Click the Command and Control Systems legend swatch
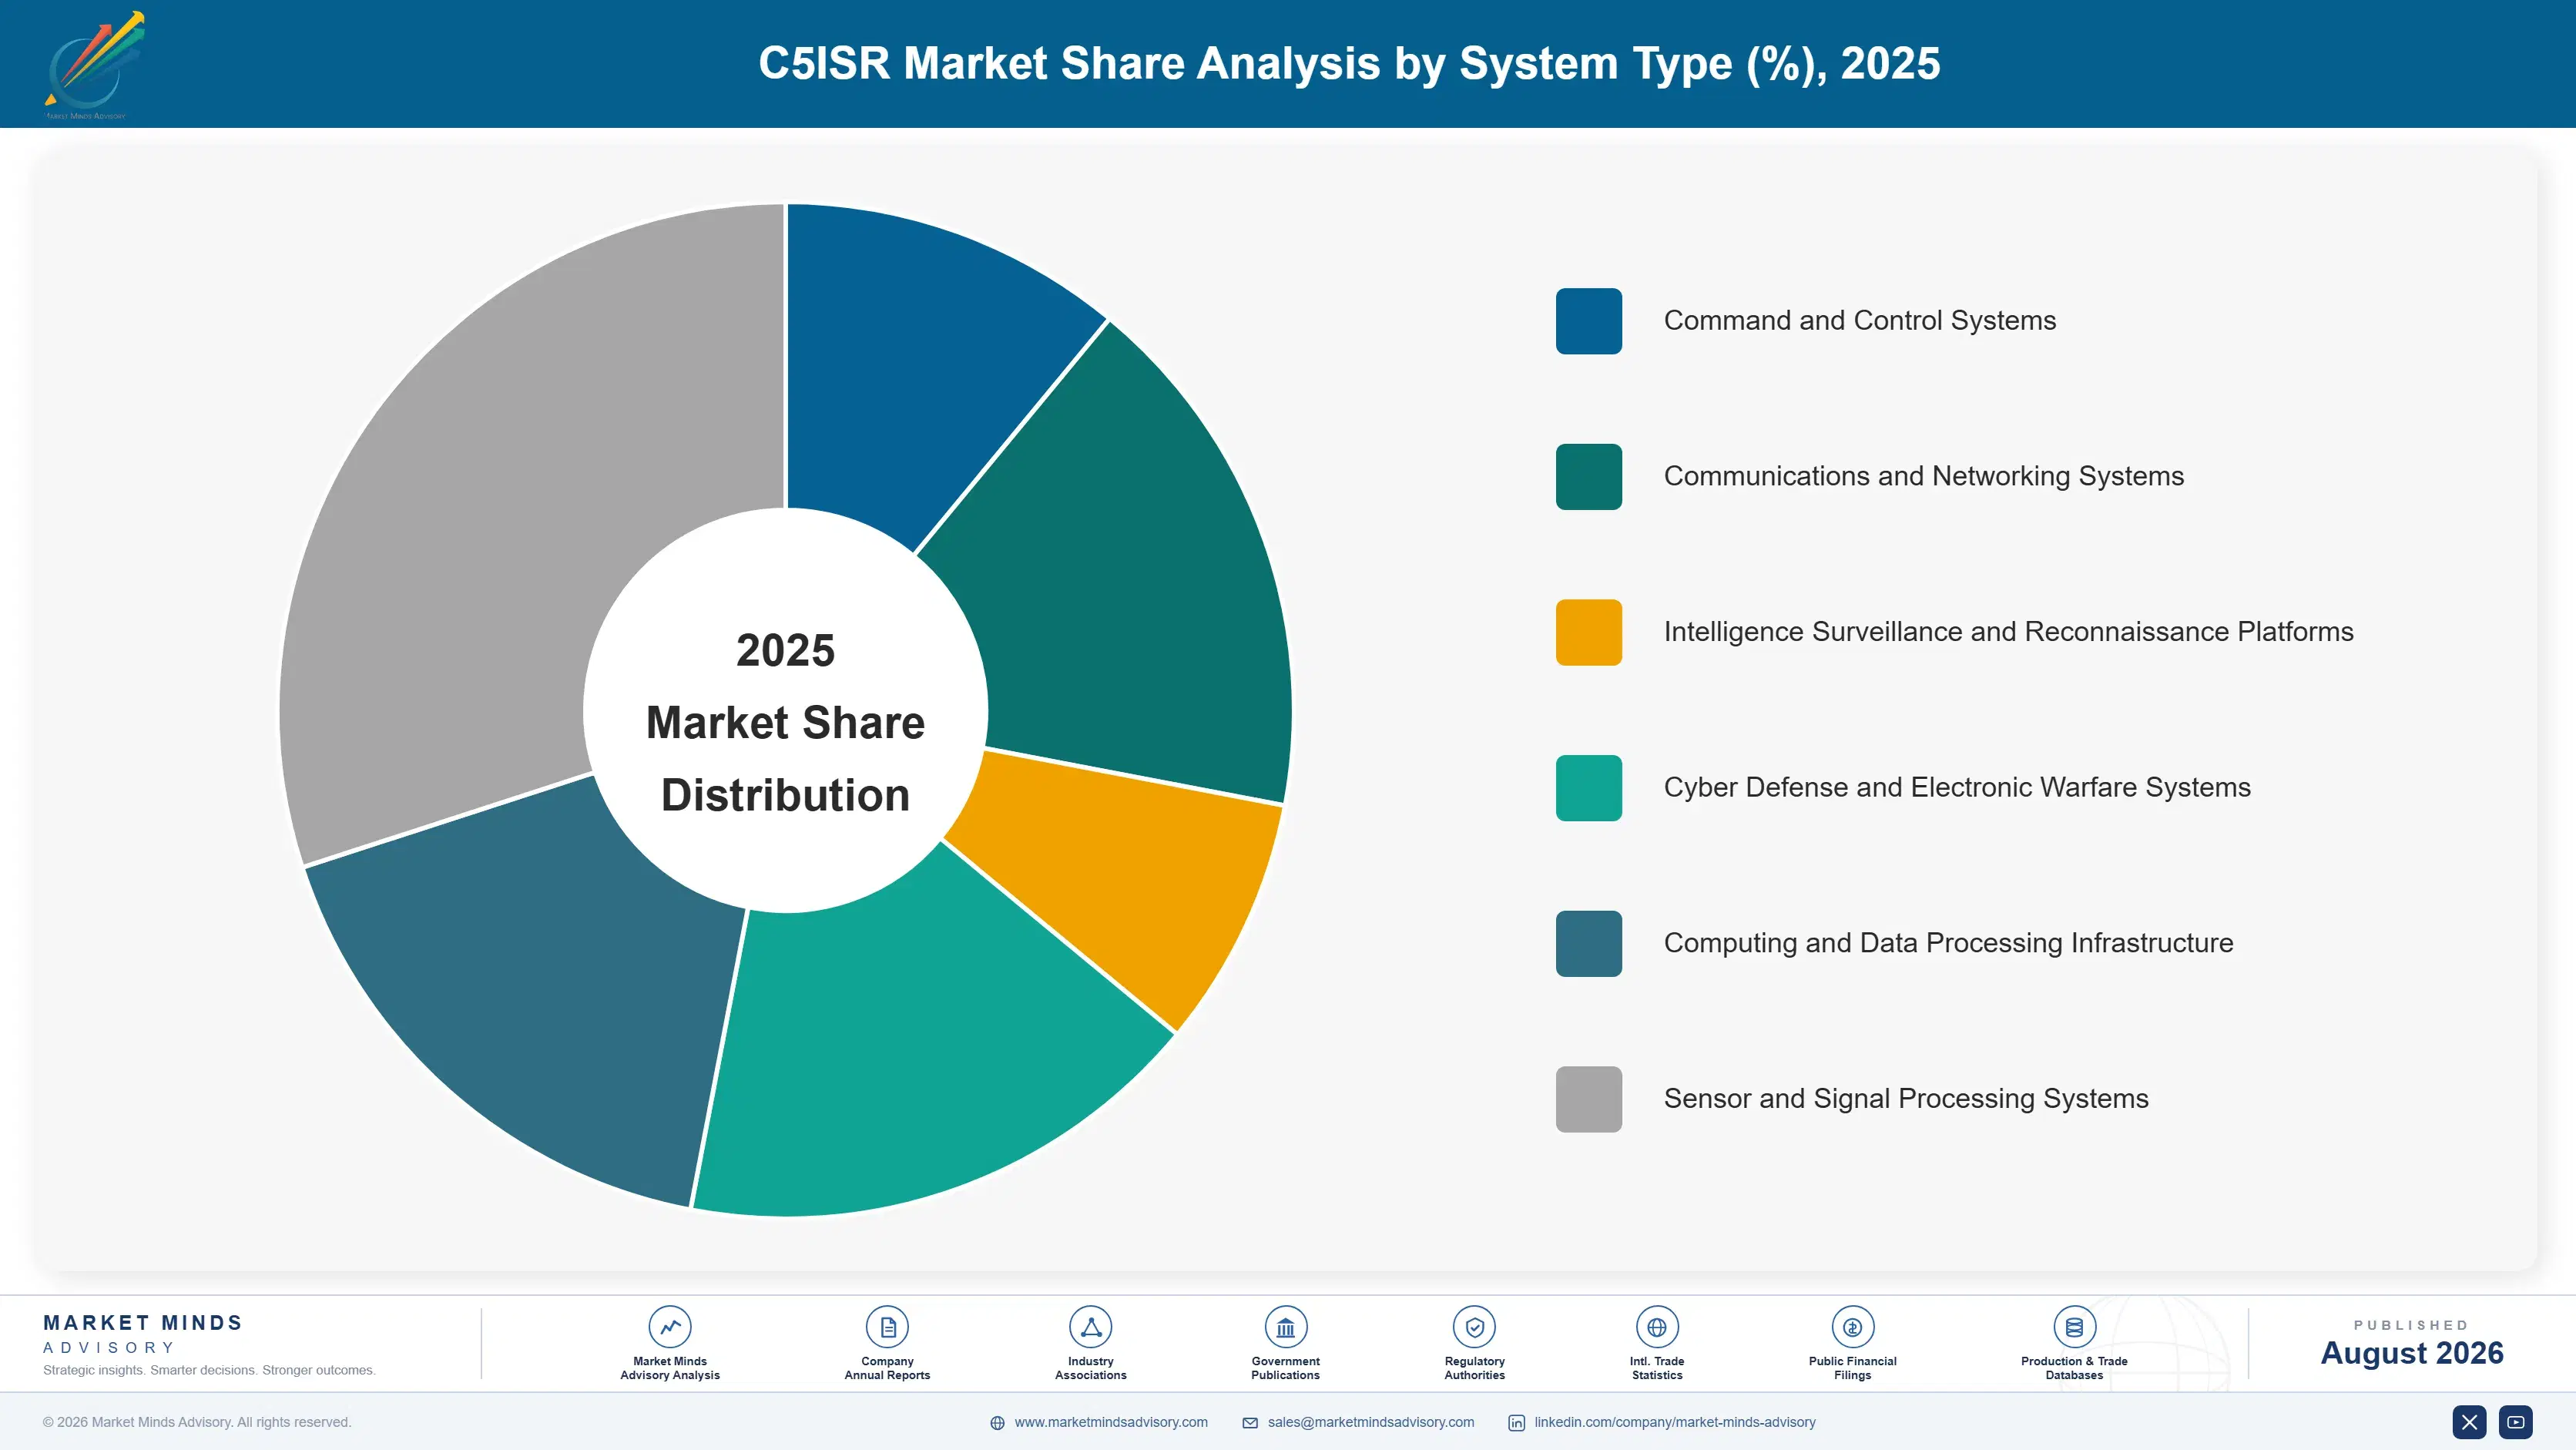This screenshot has width=2576, height=1450. coord(1588,321)
